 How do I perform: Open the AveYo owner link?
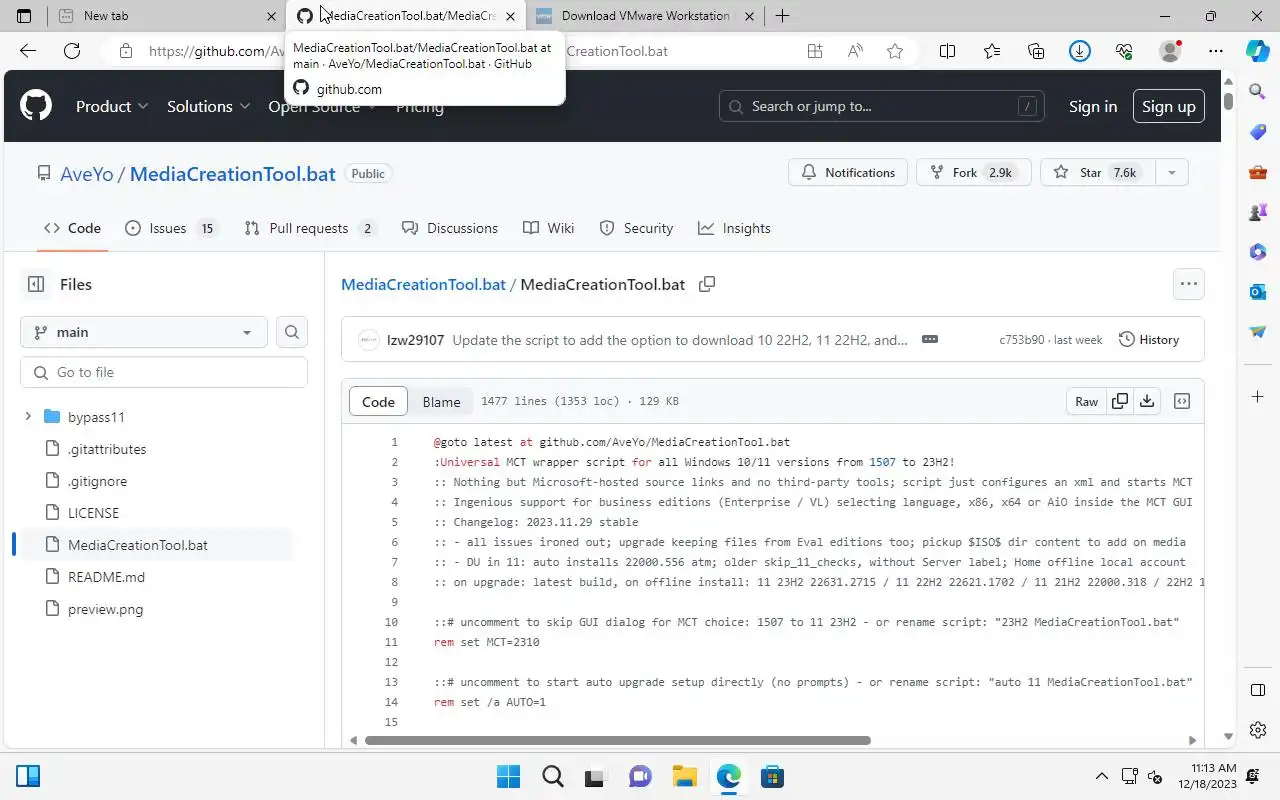coord(87,173)
